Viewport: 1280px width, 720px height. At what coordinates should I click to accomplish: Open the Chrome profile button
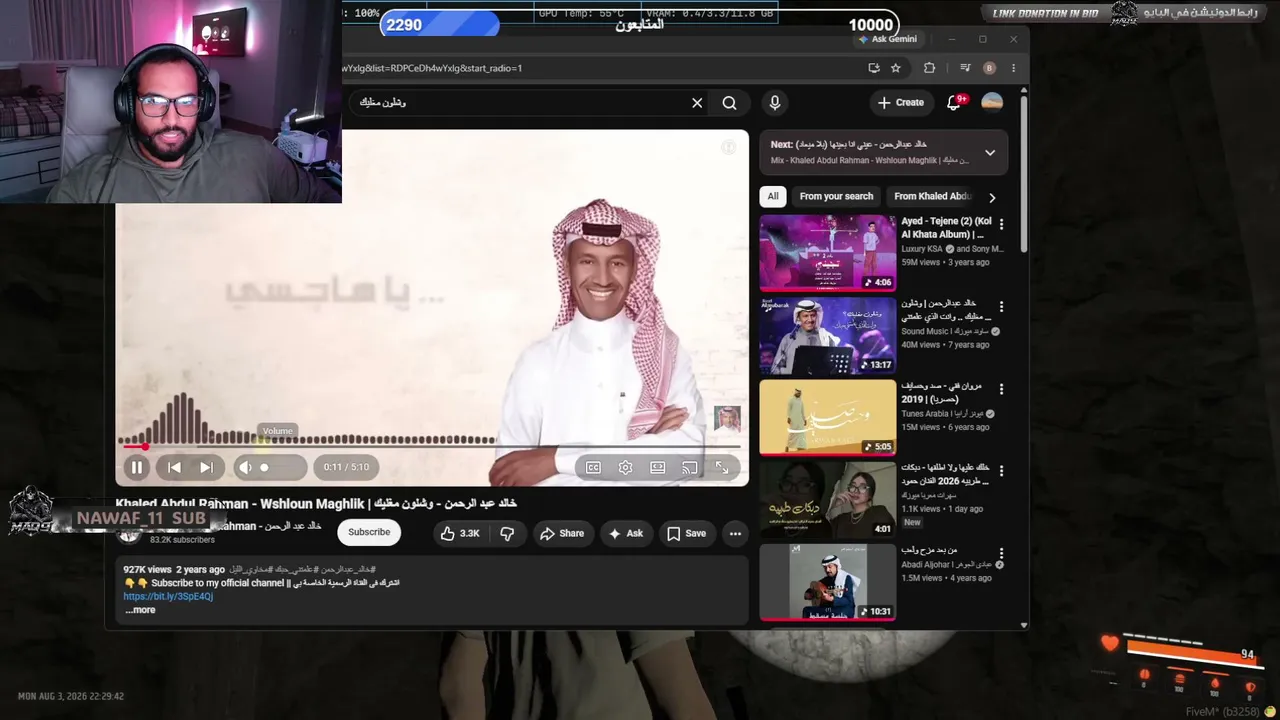(989, 68)
